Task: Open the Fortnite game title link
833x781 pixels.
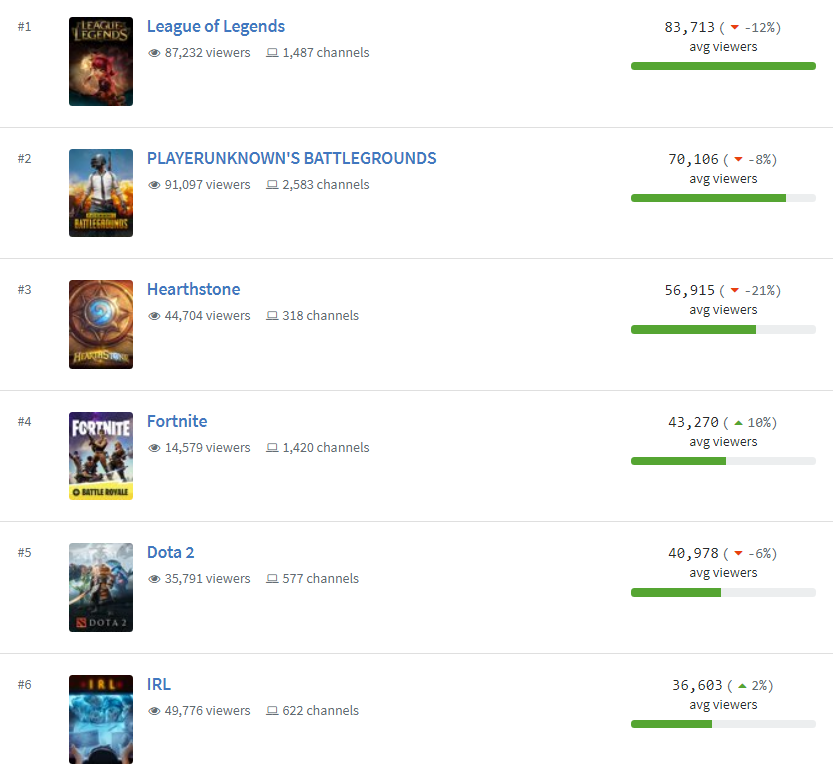Action: [x=177, y=421]
